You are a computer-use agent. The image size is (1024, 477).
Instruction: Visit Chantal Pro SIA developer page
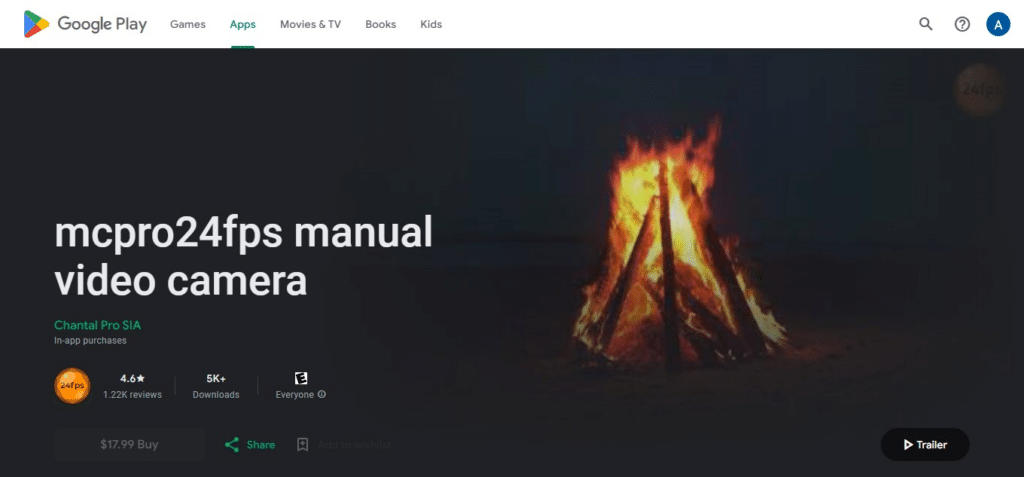tap(97, 325)
